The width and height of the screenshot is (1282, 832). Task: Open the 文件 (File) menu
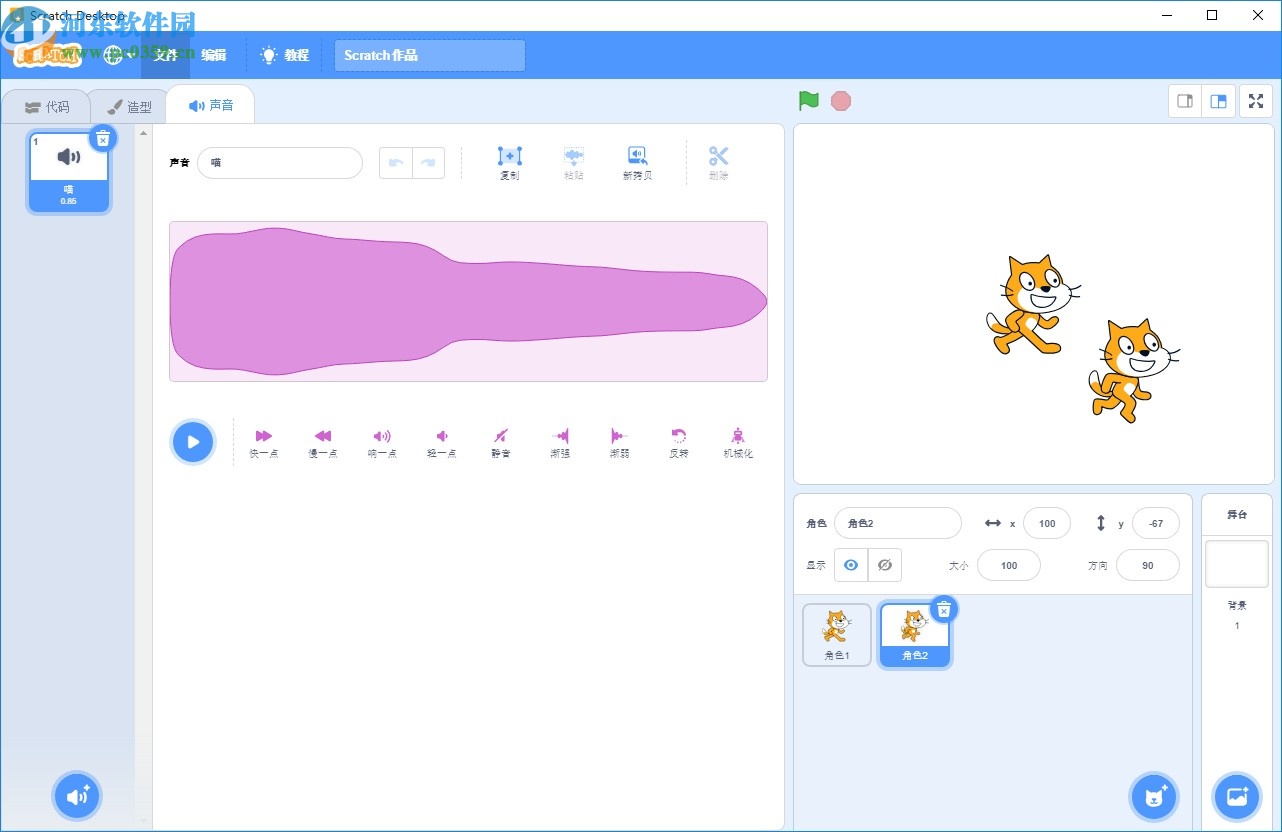tap(166, 55)
